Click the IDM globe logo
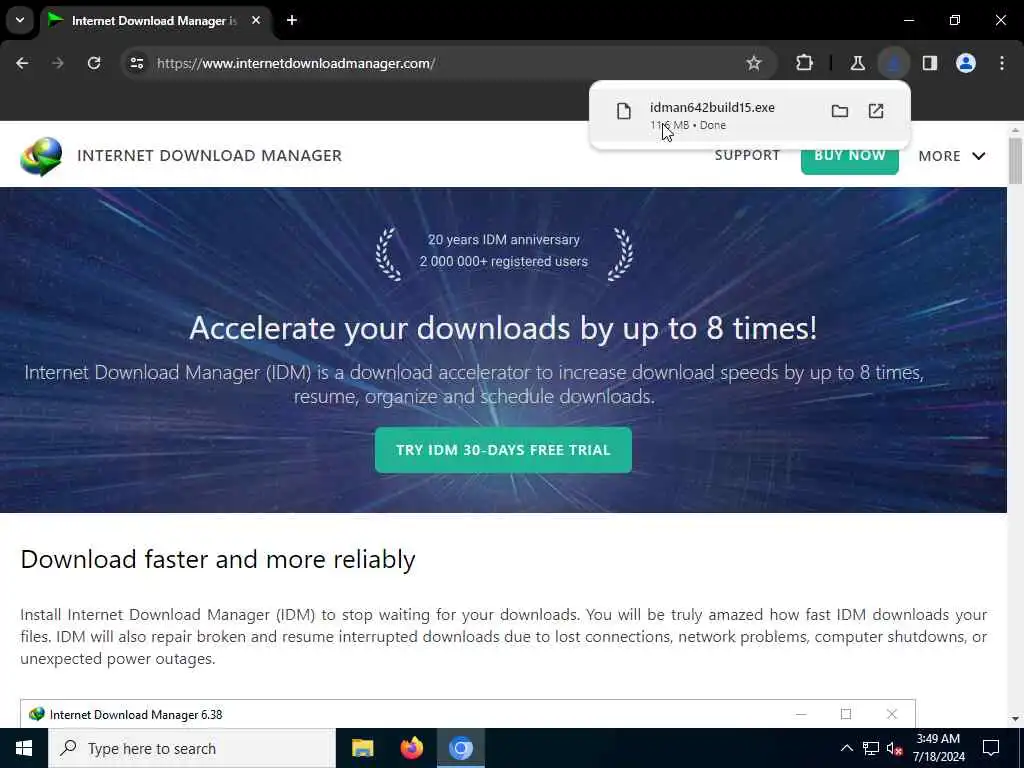1024x768 pixels. (41, 156)
